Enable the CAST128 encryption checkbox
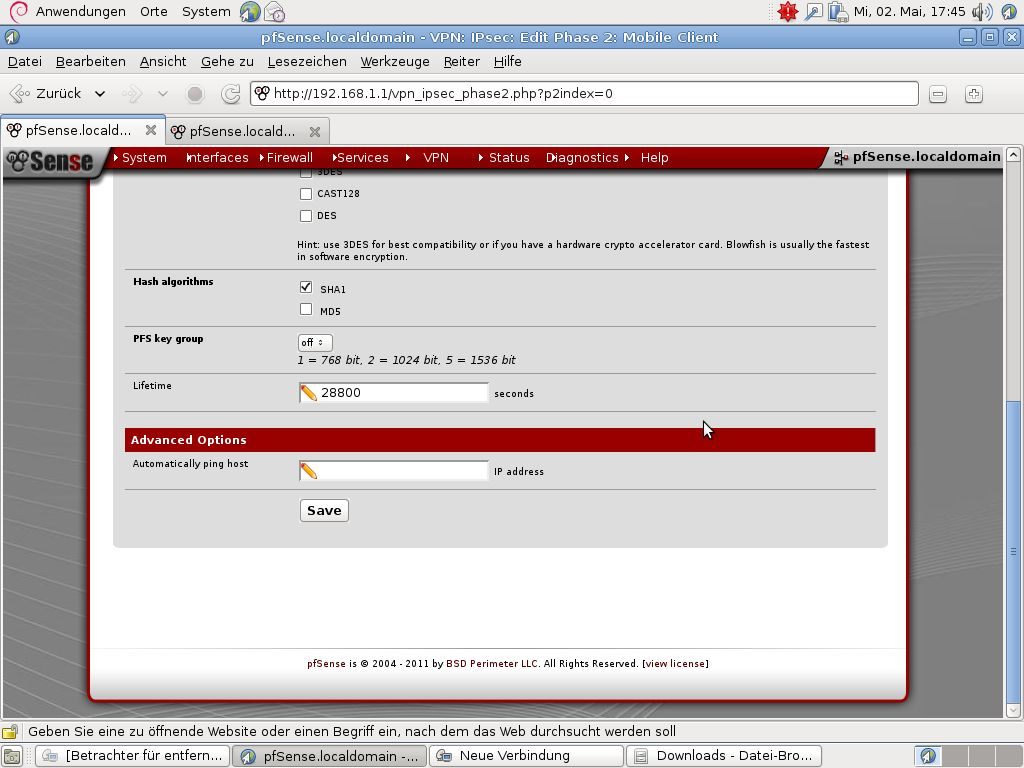This screenshot has width=1024, height=768. pyautogui.click(x=306, y=194)
